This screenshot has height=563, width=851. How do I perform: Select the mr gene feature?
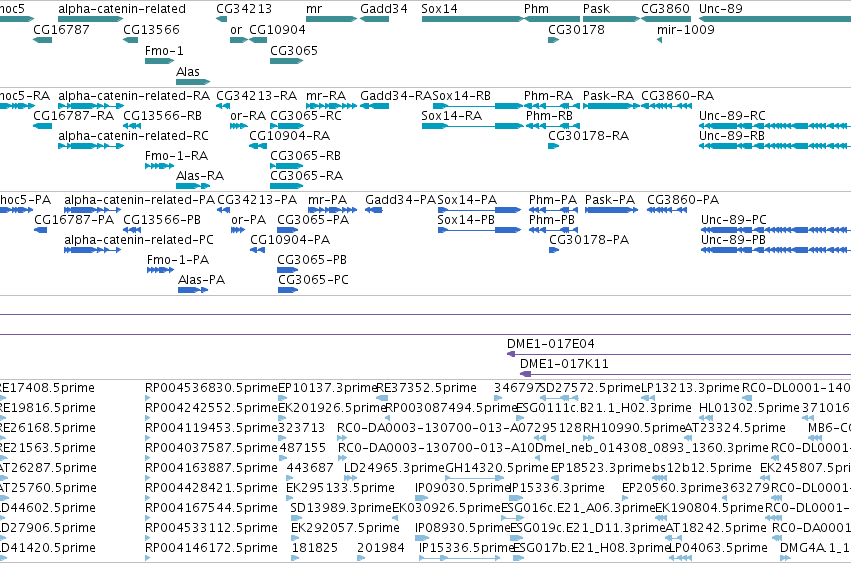(331, 19)
